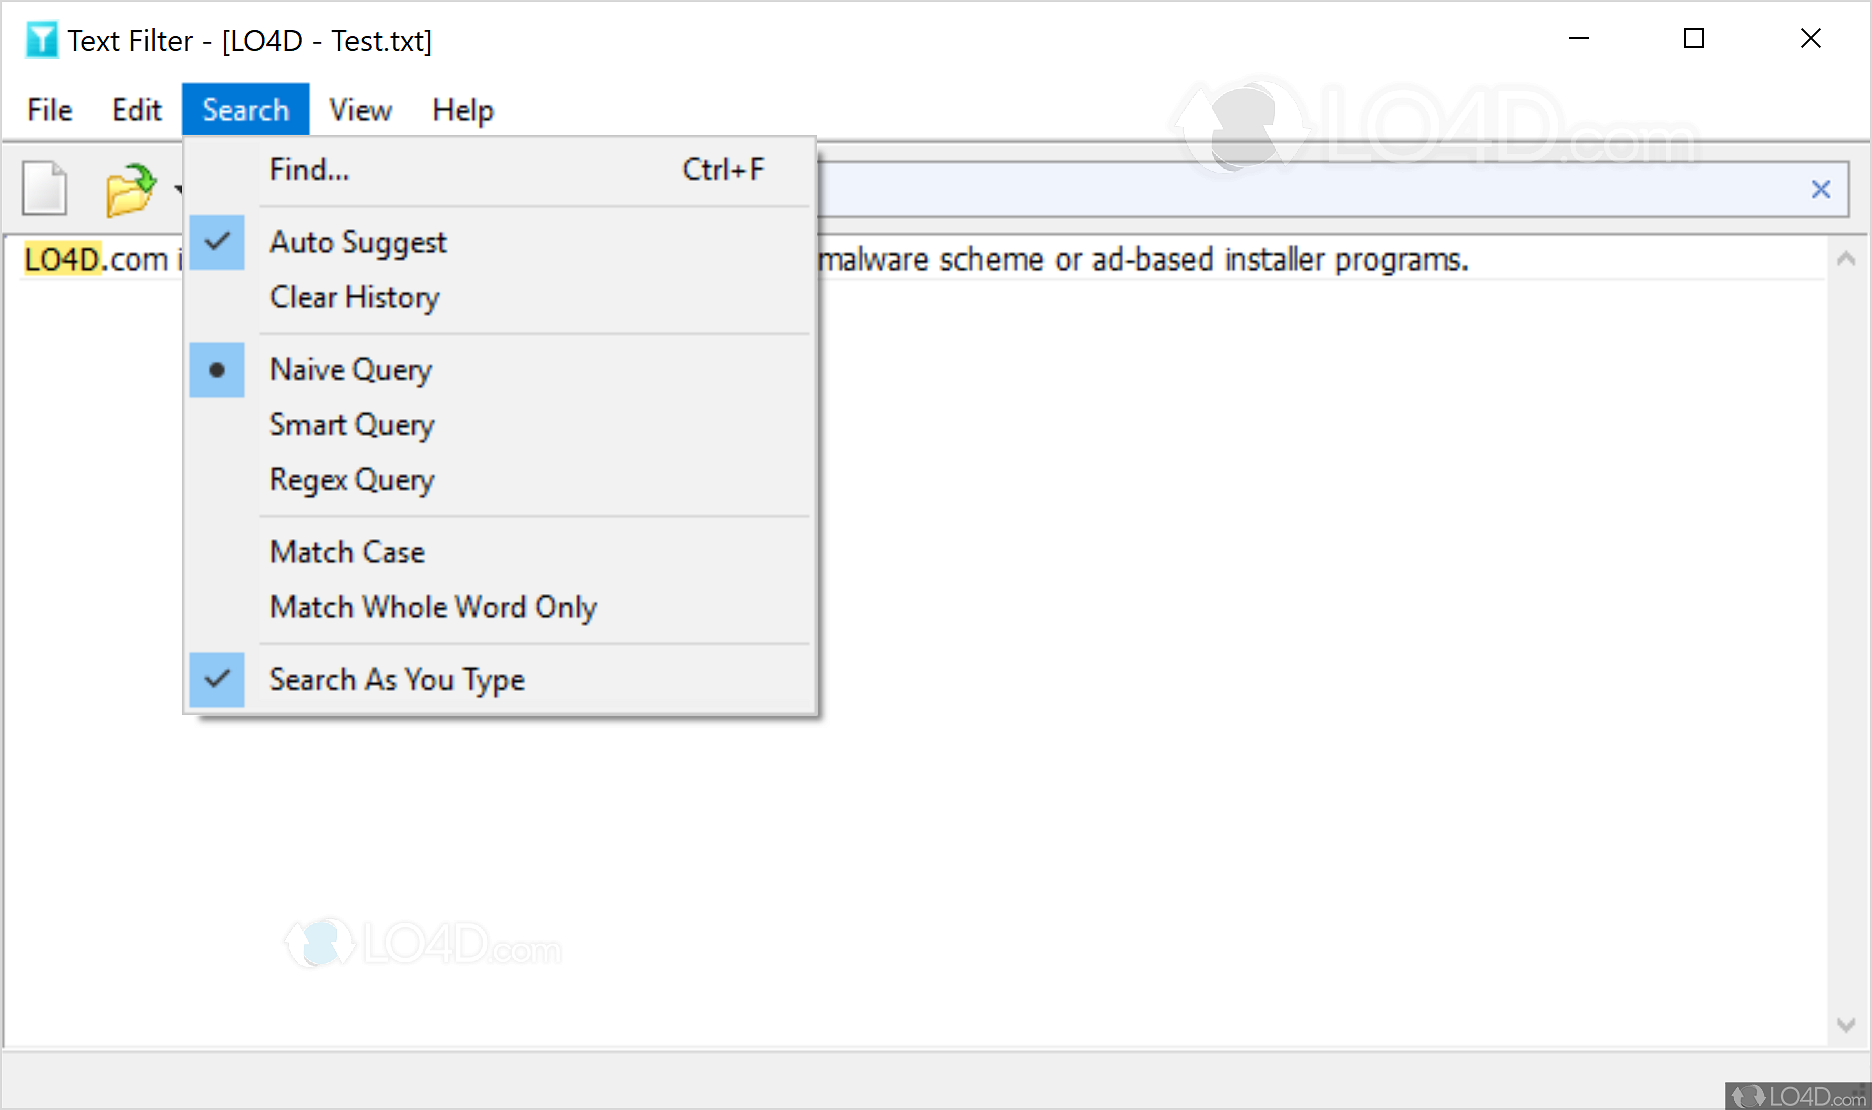This screenshot has height=1110, width=1872.
Task: Turn off Search As You Type
Action: [x=396, y=679]
